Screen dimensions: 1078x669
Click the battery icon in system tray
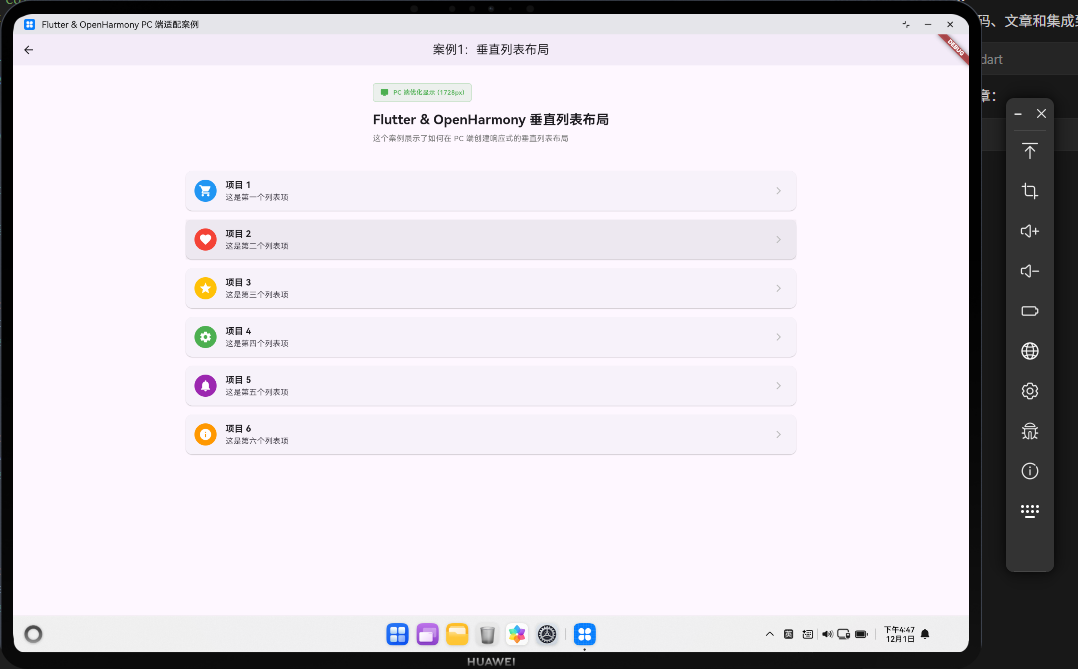861,634
